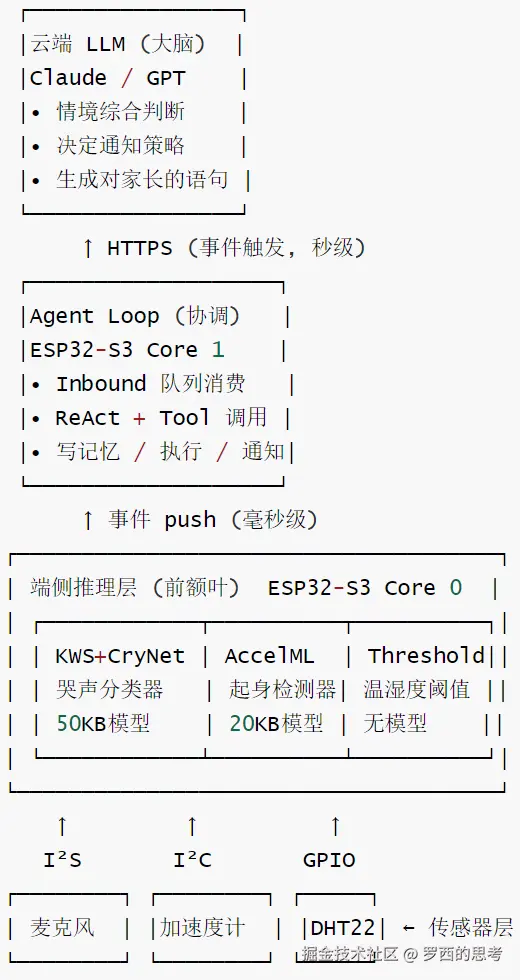Click the 掘金技术社区 watermark text

(350, 954)
